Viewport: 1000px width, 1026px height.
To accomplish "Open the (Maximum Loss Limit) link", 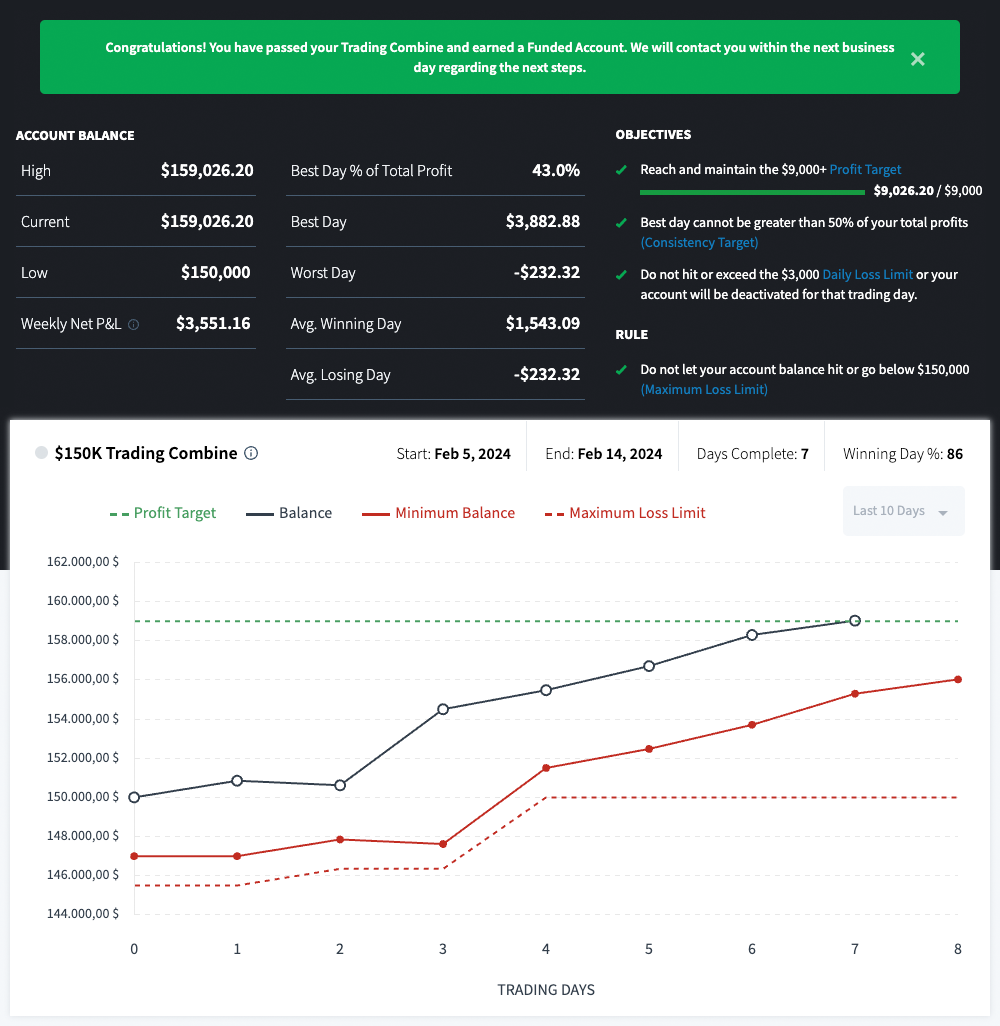I will tap(704, 389).
